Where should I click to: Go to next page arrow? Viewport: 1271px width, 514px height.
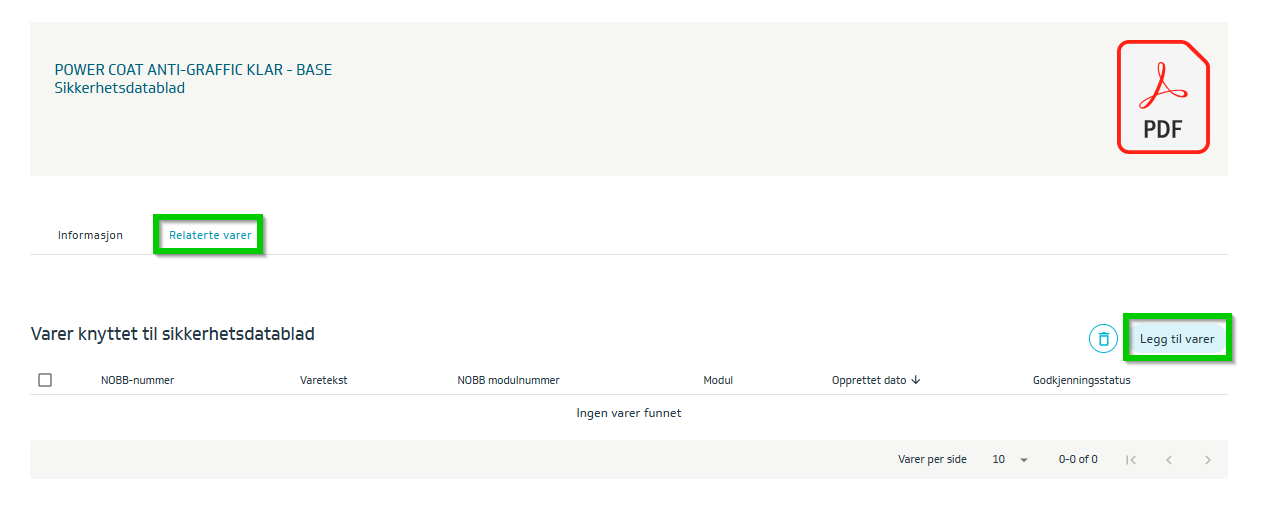coord(1208,460)
